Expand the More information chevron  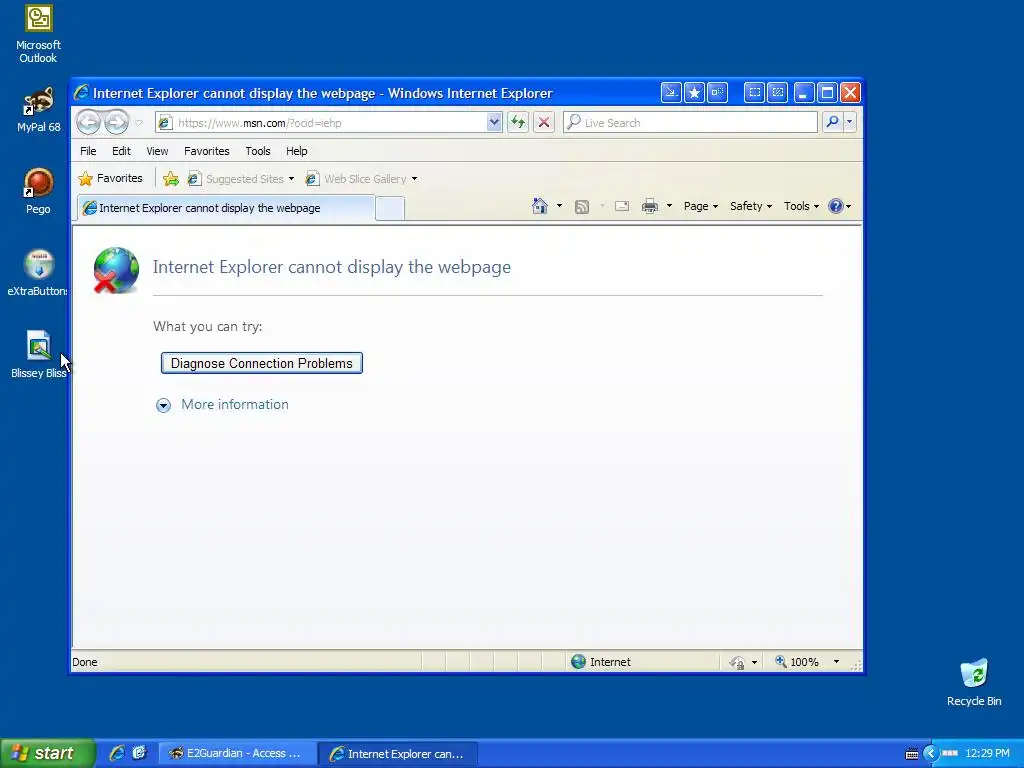point(163,406)
